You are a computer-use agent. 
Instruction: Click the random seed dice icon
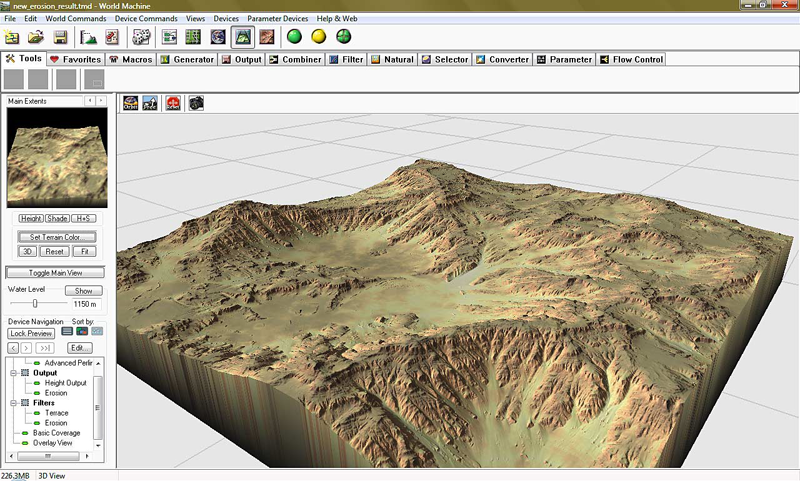(x=141, y=37)
